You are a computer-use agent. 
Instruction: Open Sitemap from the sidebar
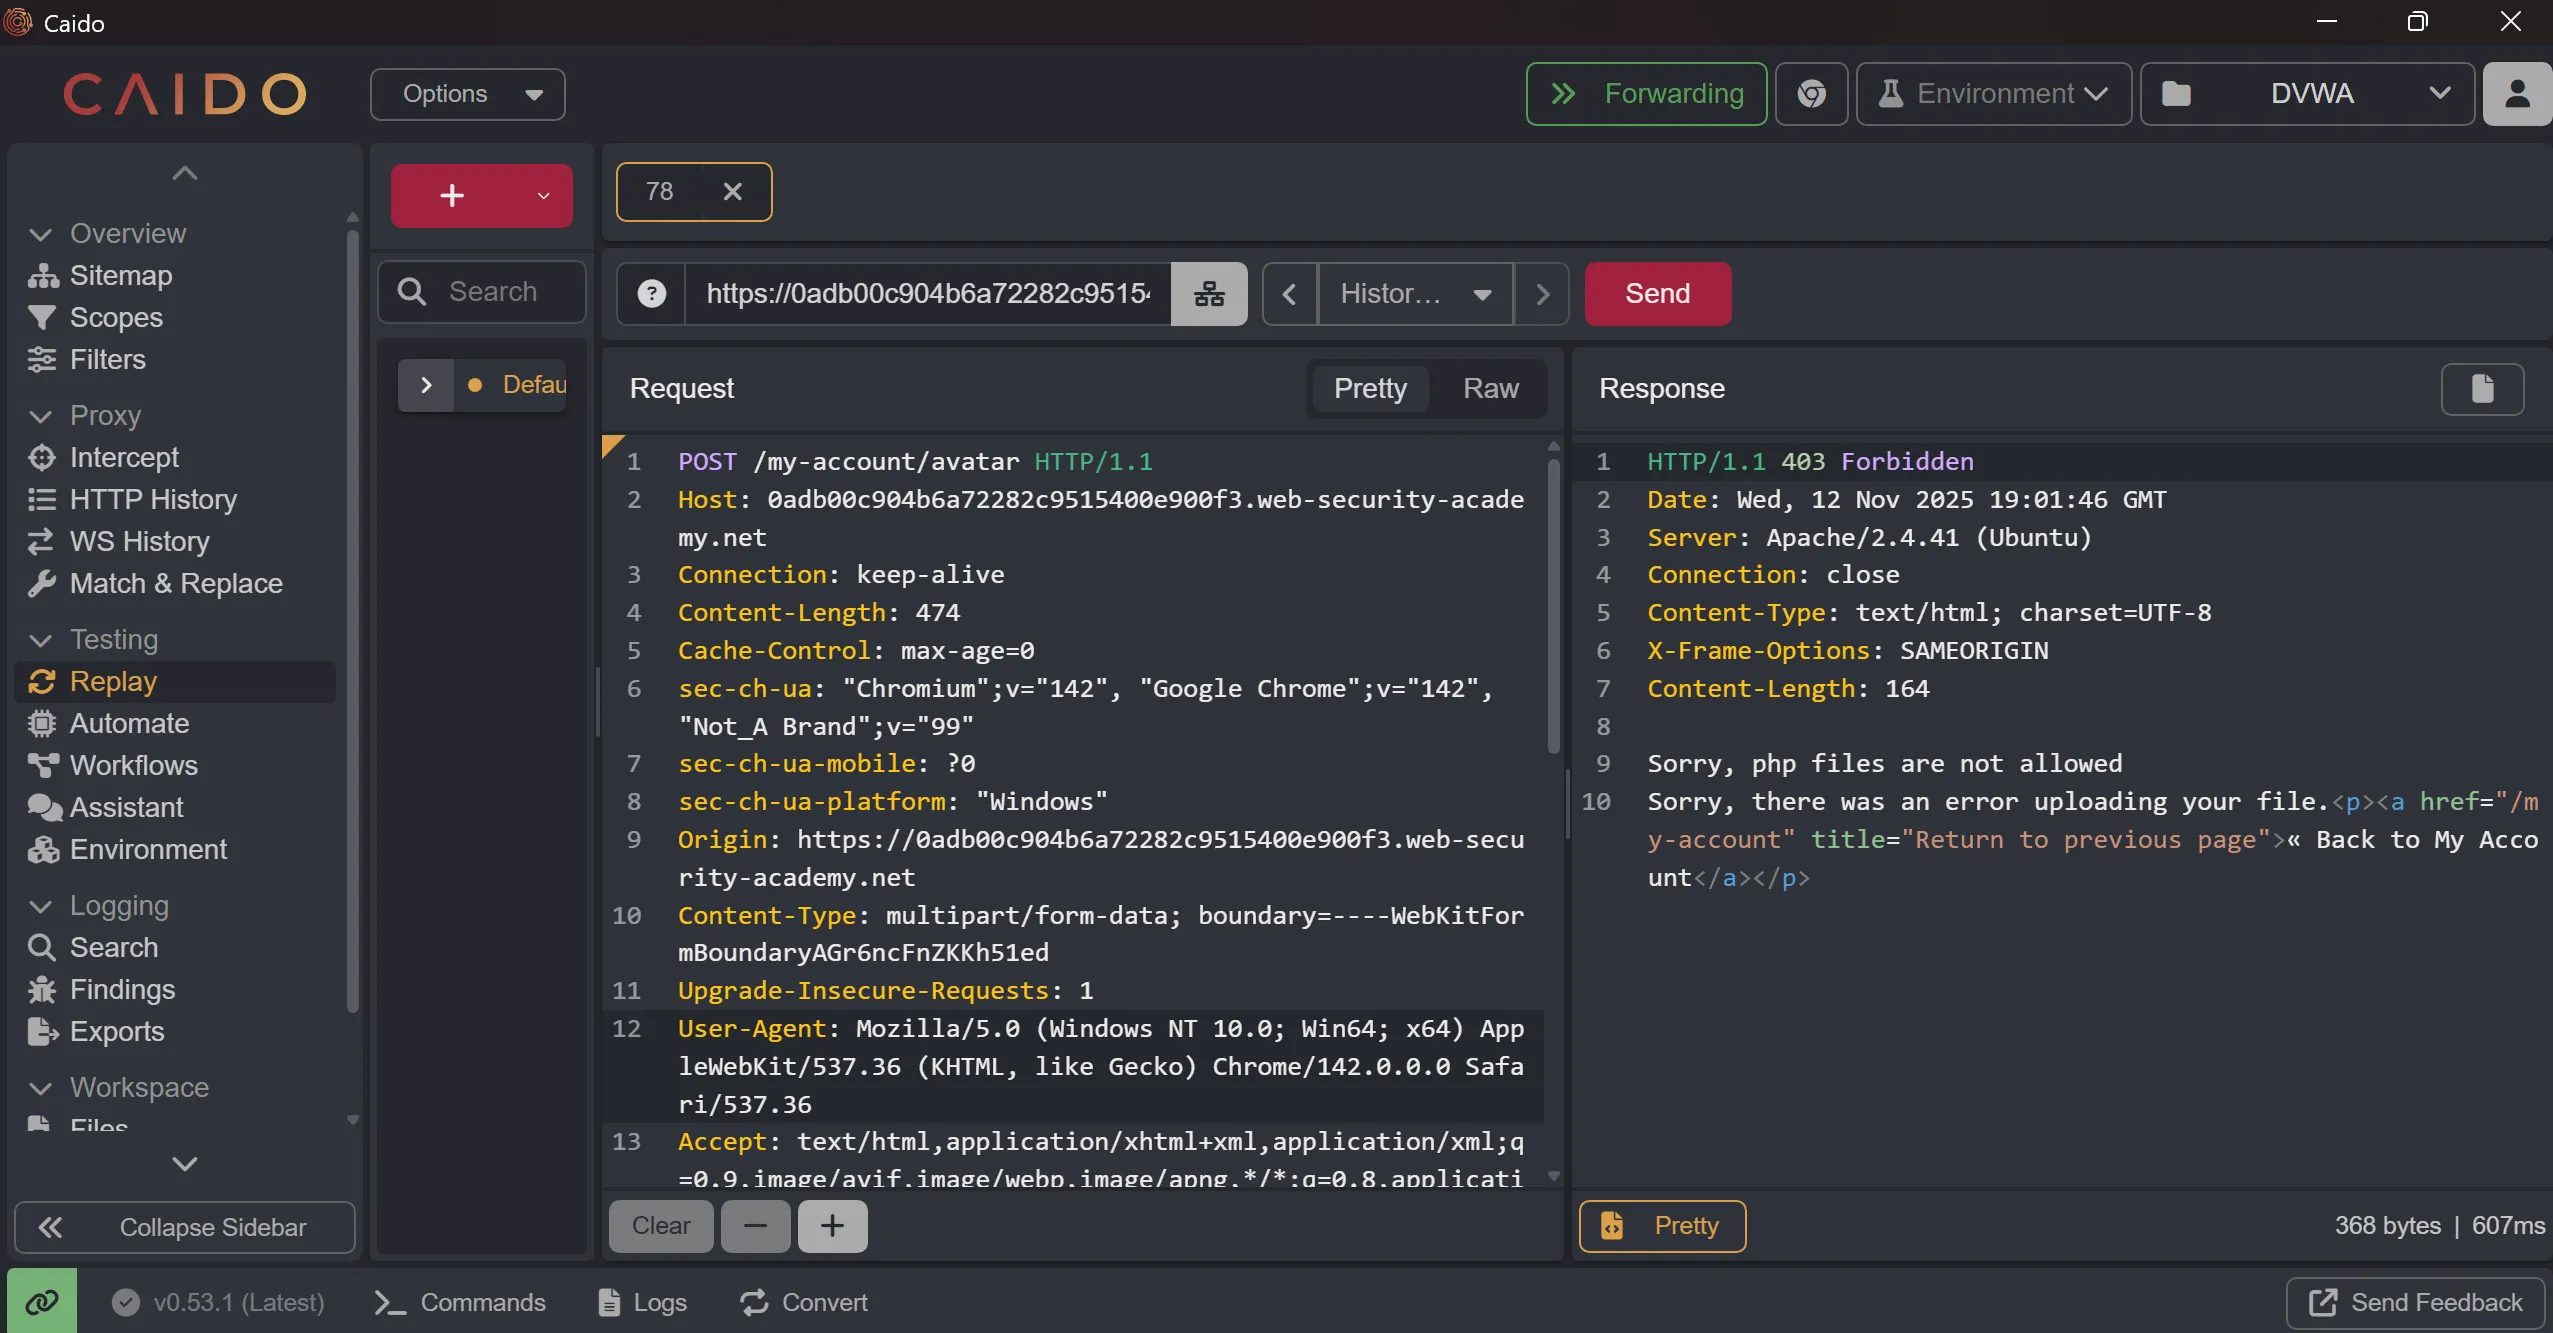pos(120,275)
